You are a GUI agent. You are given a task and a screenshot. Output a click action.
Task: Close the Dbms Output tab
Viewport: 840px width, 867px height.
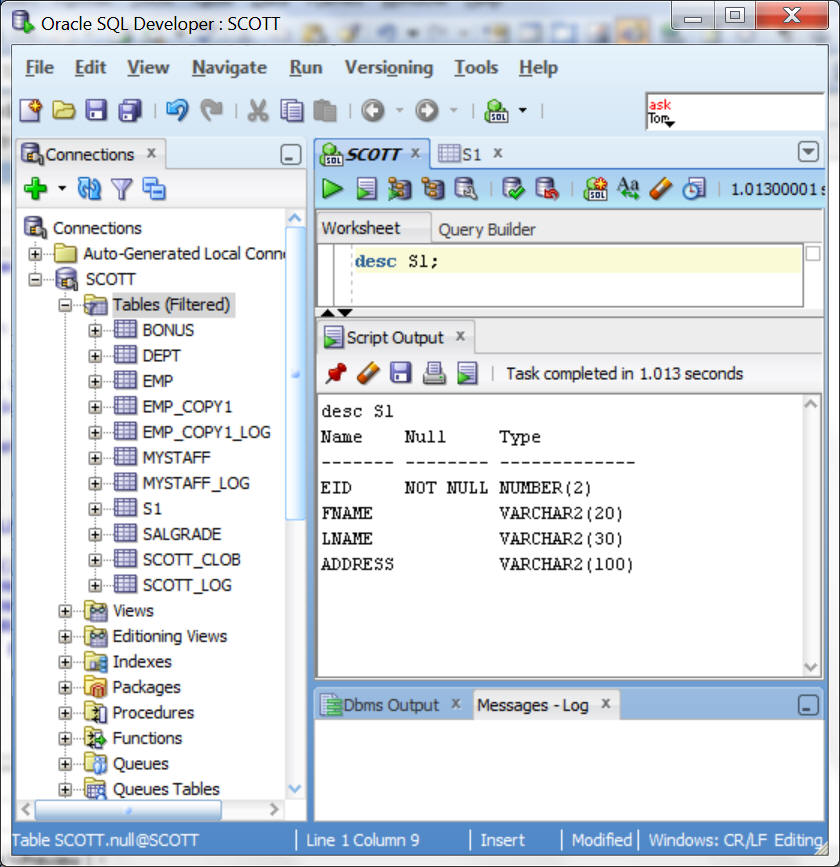pyautogui.click(x=456, y=703)
